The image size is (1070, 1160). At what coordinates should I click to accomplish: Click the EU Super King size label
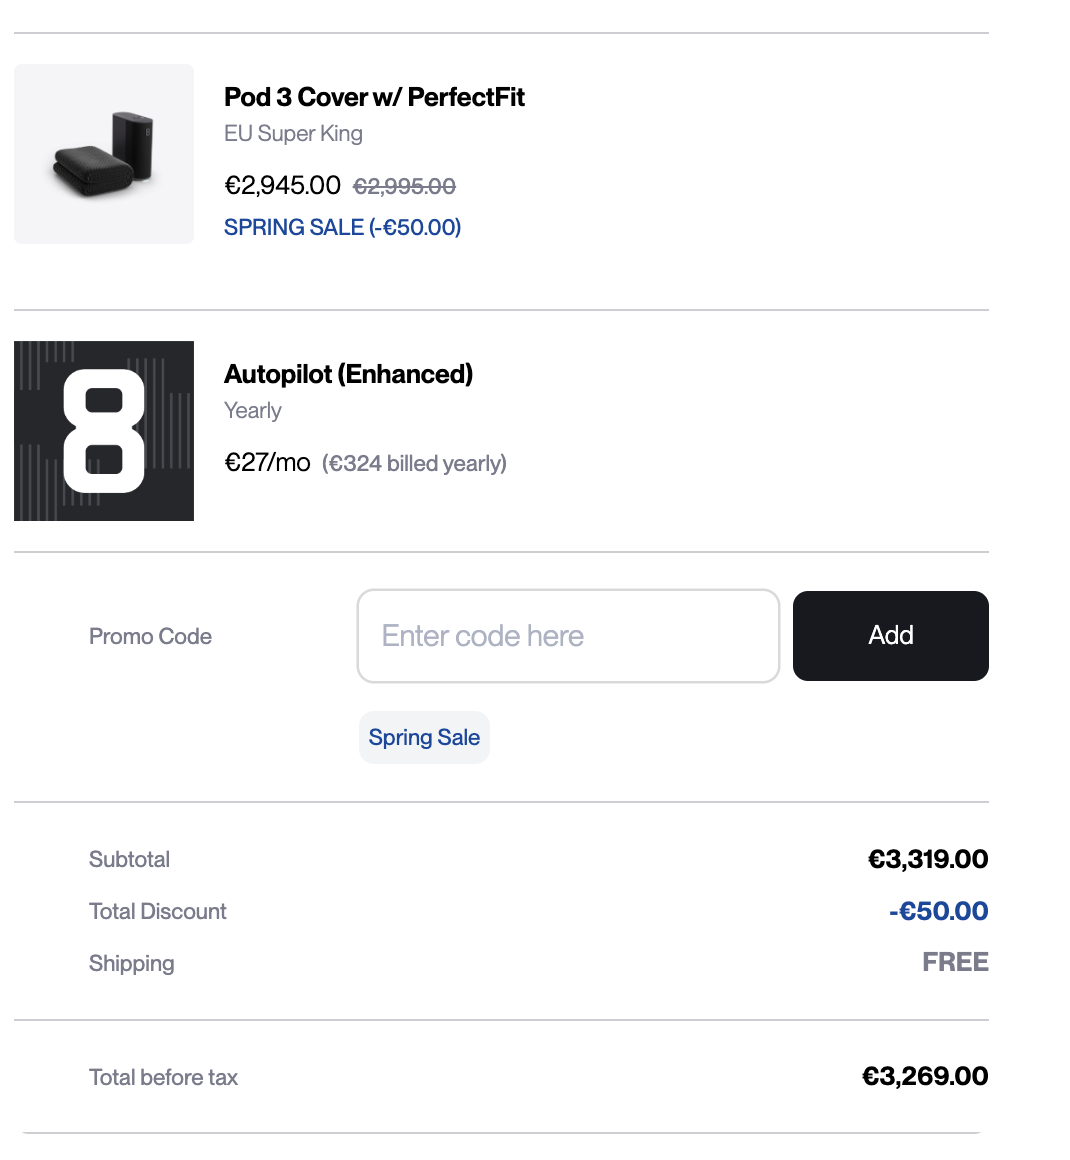coord(293,134)
